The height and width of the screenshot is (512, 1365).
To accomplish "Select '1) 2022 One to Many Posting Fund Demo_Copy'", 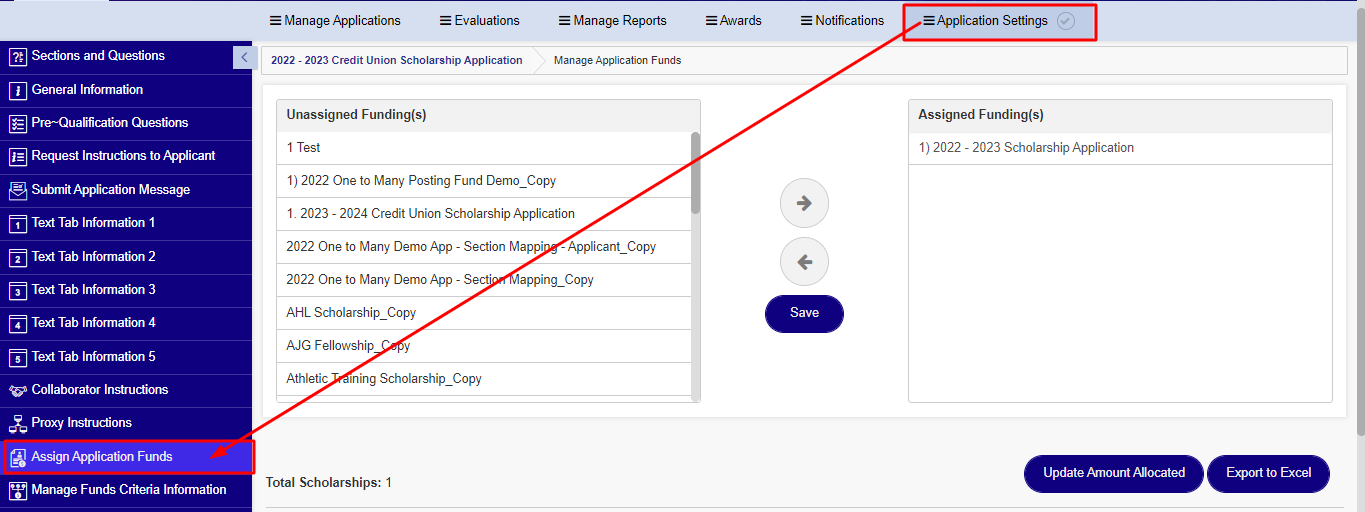I will click(484, 181).
